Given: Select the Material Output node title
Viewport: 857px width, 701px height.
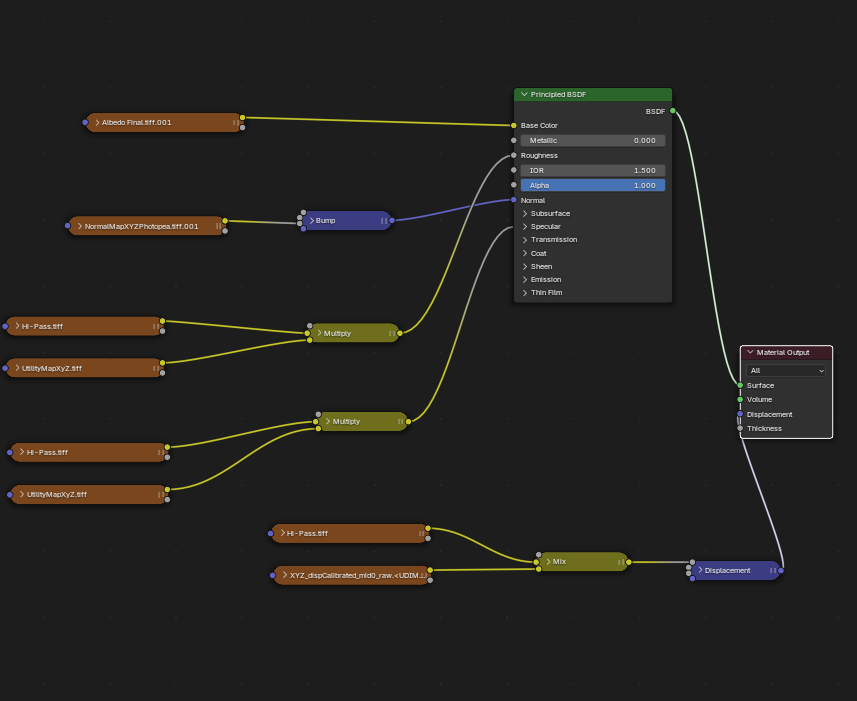Looking at the screenshot, I should click(x=783, y=352).
